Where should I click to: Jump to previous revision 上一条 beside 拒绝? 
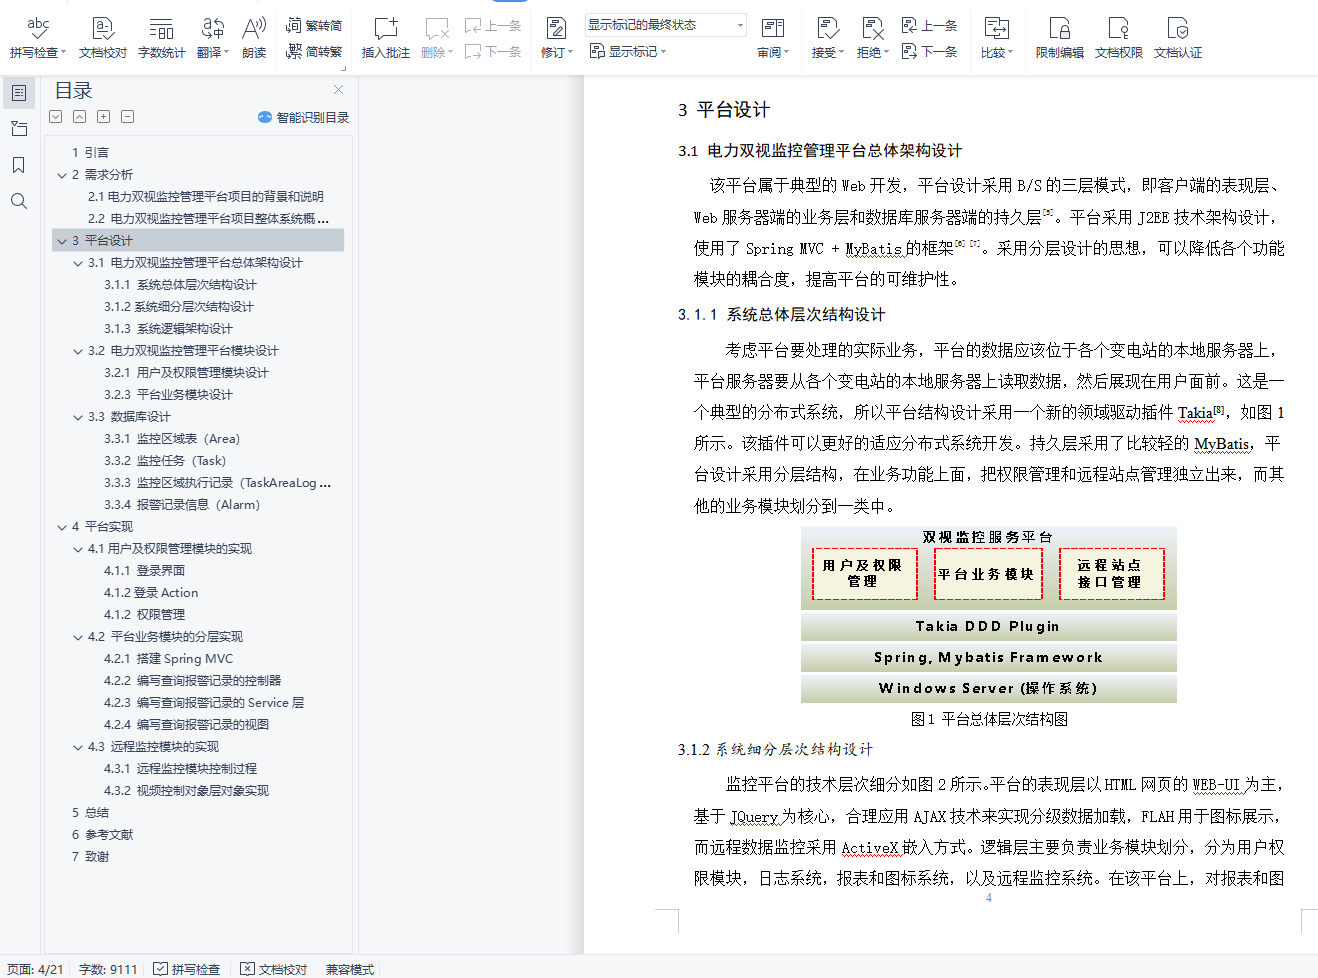tap(930, 25)
